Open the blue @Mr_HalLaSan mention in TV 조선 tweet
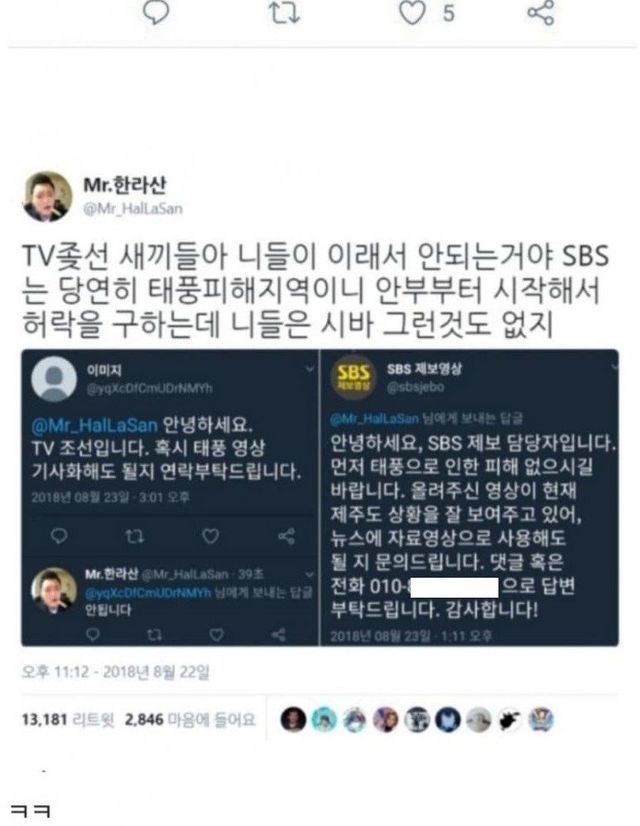640x826 pixels. 95,425
